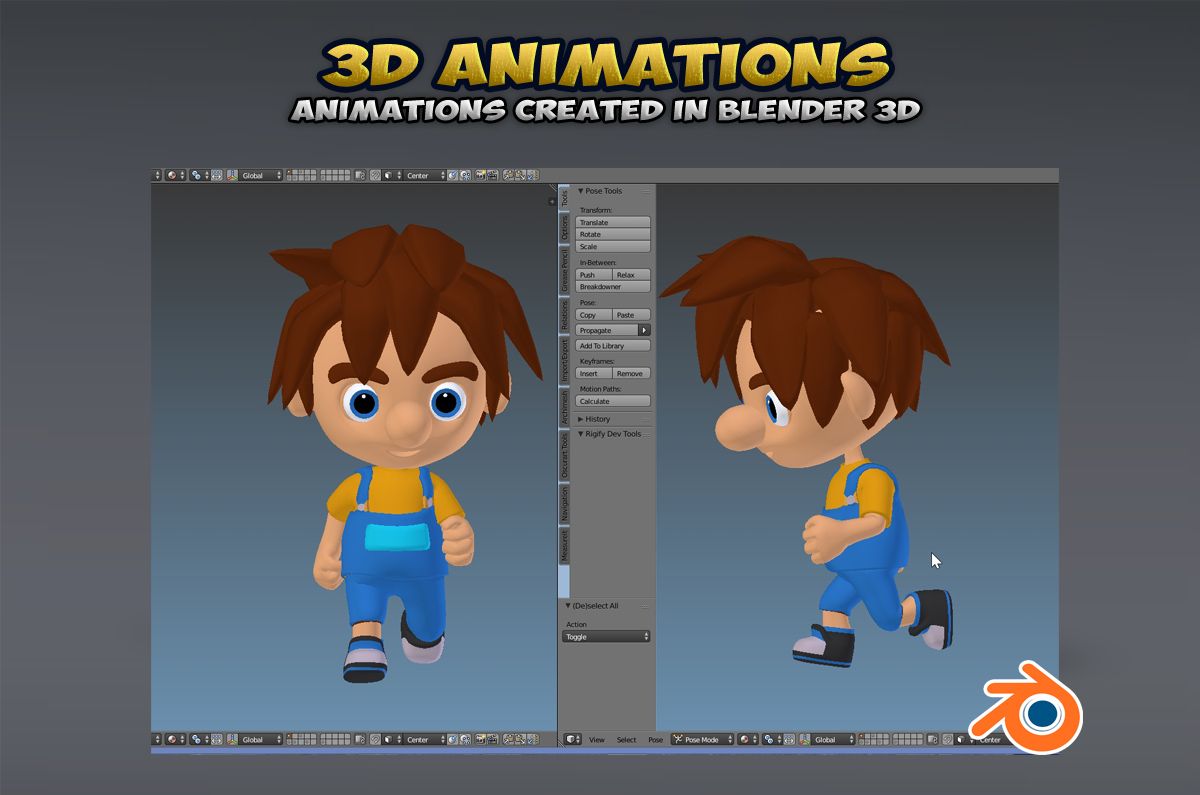Click shading sphere icon in bottom-left header
The height and width of the screenshot is (795, 1200).
point(175,740)
